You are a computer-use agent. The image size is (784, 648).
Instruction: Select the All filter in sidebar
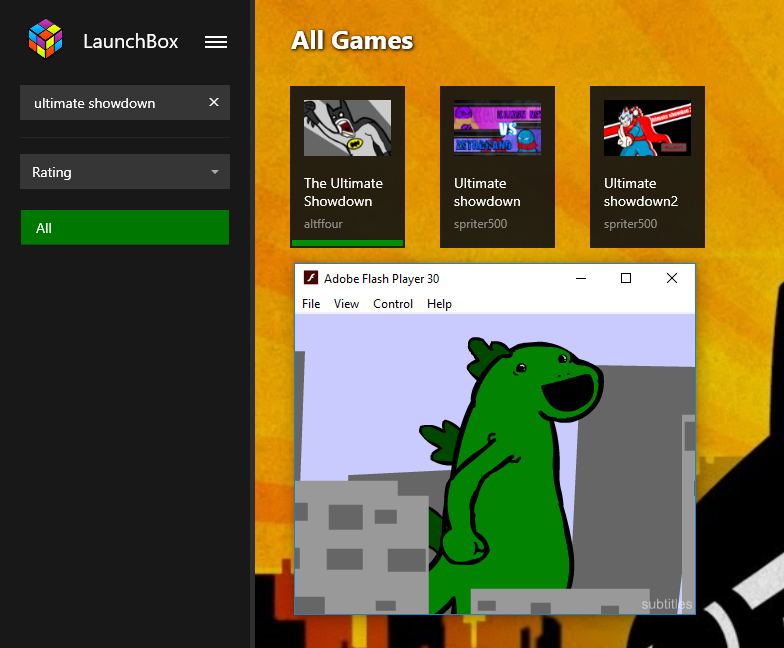pyautogui.click(x=124, y=228)
